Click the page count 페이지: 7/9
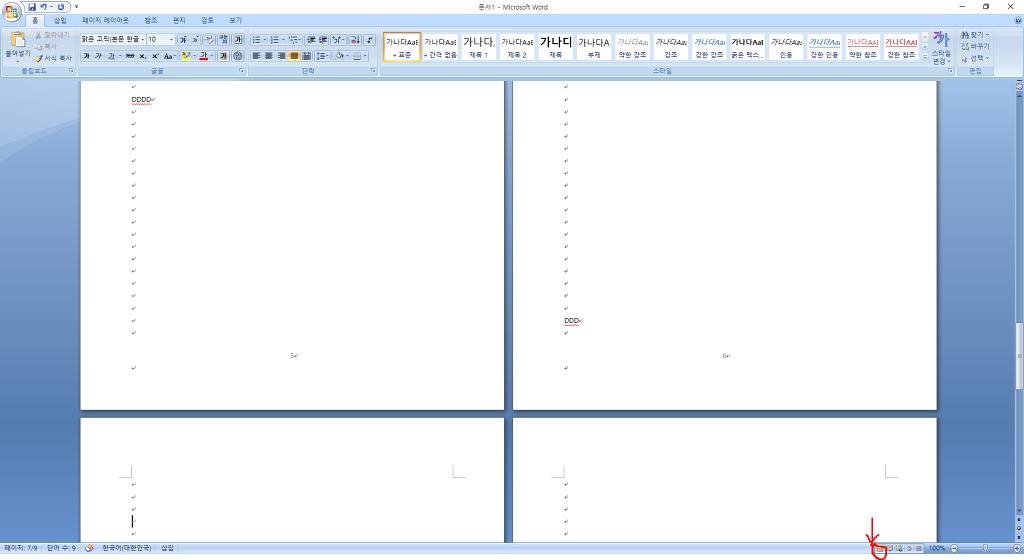 21,548
